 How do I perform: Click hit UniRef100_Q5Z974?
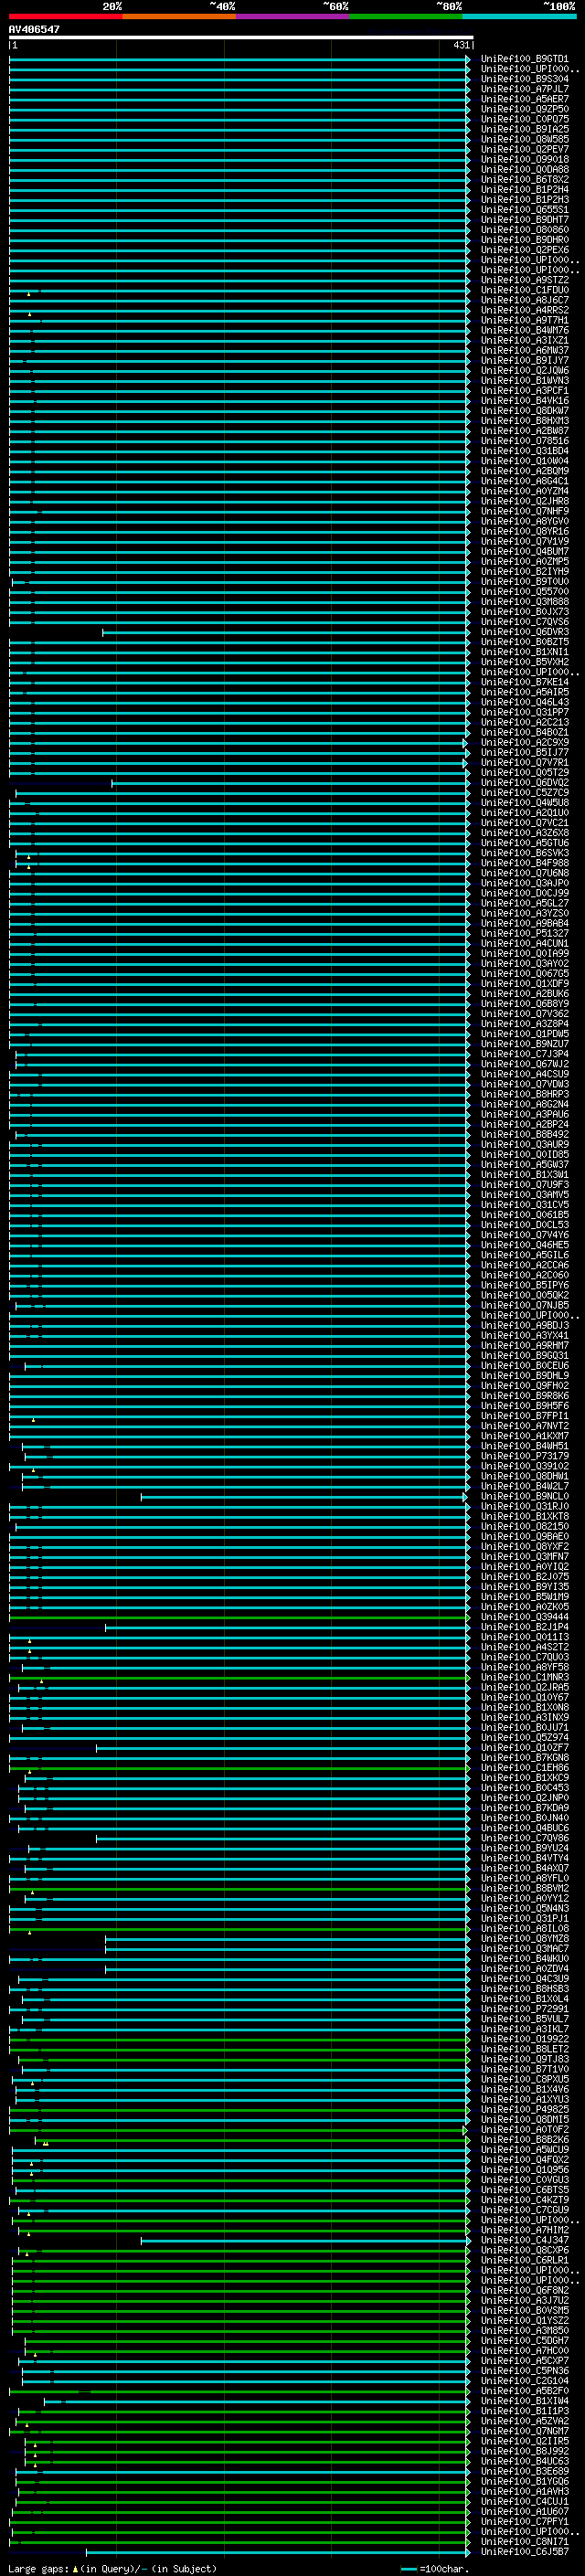pyautogui.click(x=525, y=1738)
